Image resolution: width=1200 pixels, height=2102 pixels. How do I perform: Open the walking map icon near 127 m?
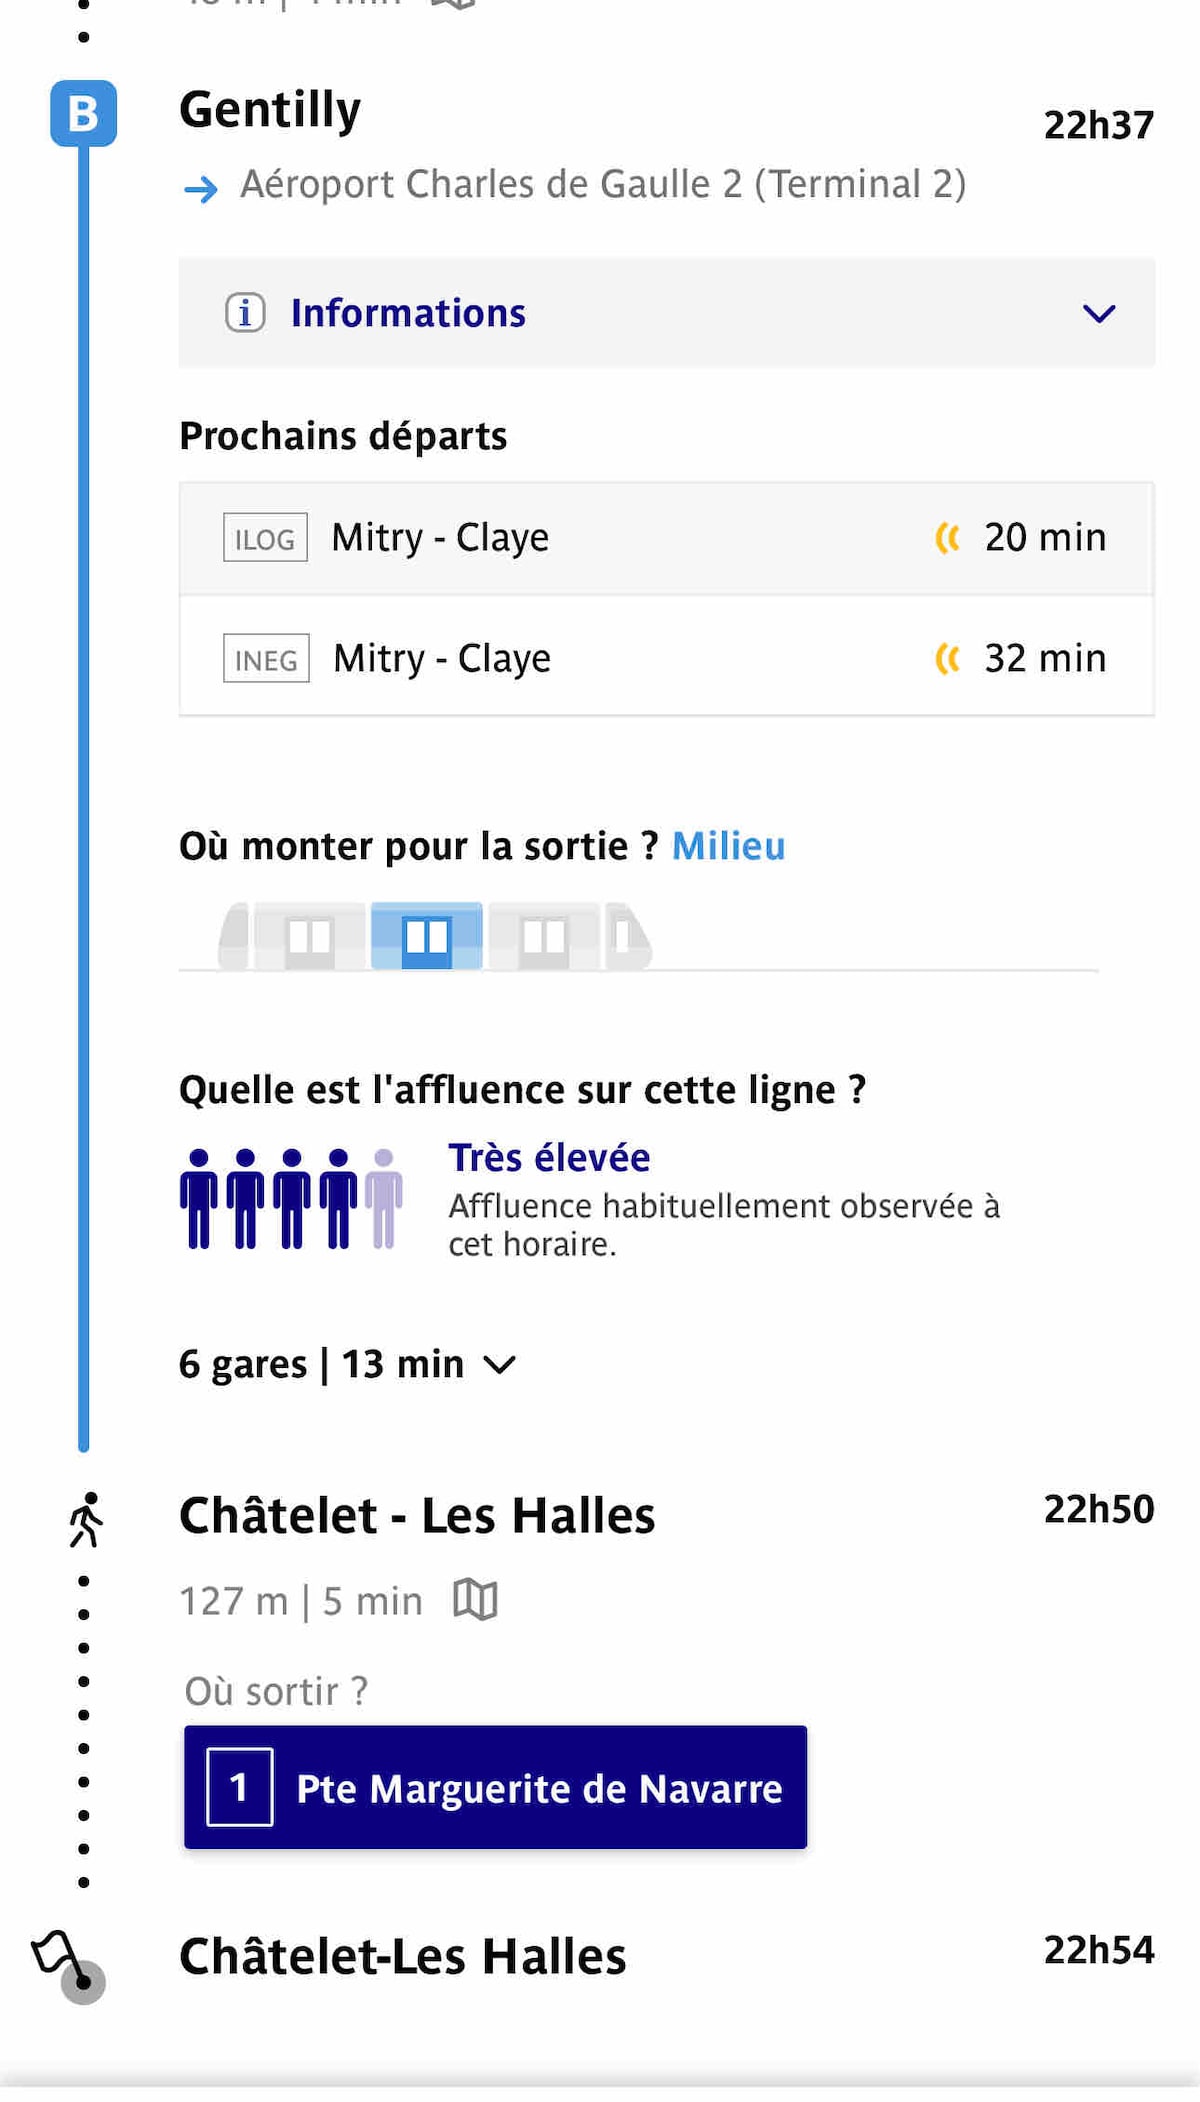coord(475,1599)
